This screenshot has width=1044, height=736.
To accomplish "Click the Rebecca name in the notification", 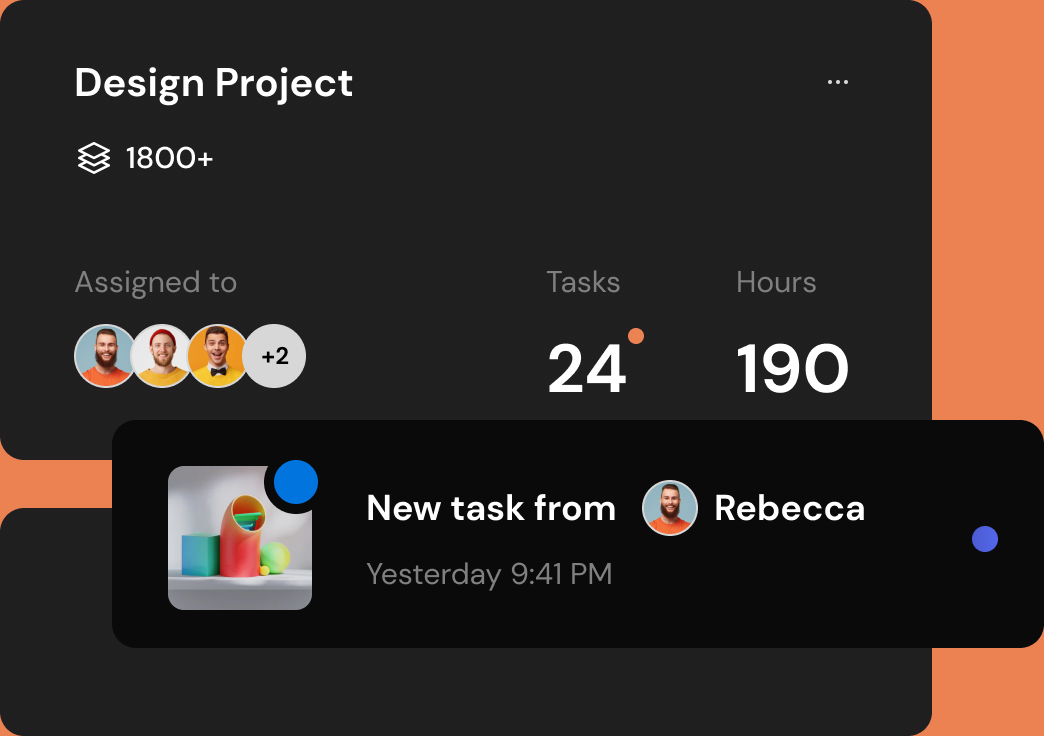I will coord(789,508).
